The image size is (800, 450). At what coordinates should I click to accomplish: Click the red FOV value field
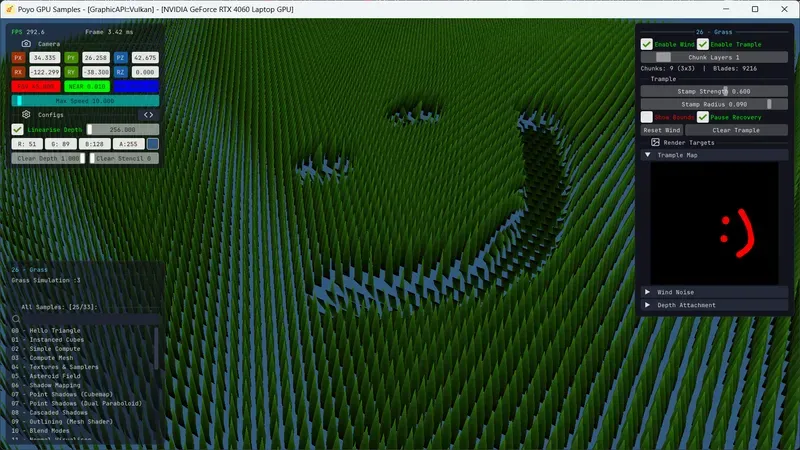(36, 86)
